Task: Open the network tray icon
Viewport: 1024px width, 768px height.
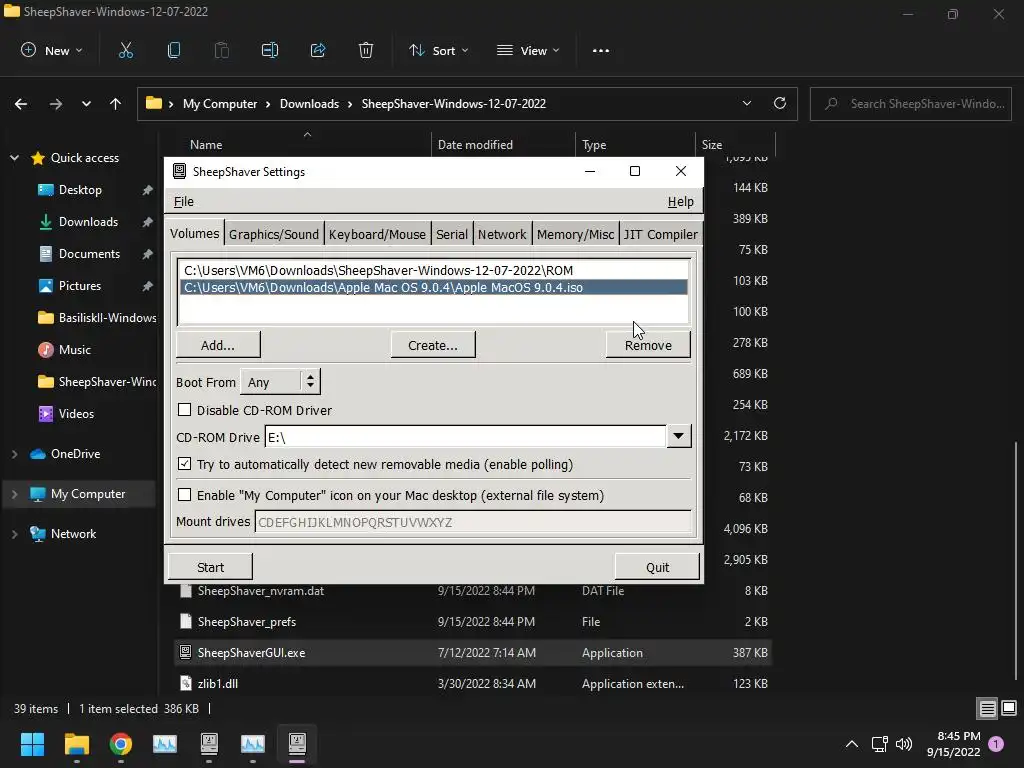Action: point(880,744)
